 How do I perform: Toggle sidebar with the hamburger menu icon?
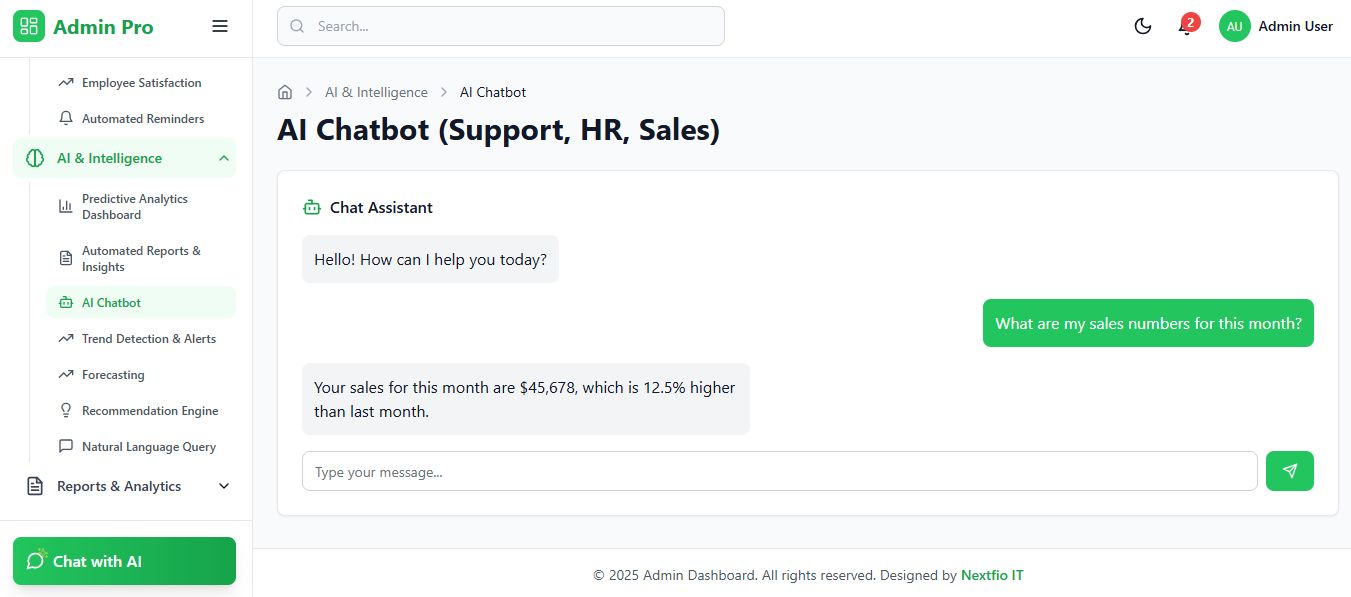(x=220, y=27)
